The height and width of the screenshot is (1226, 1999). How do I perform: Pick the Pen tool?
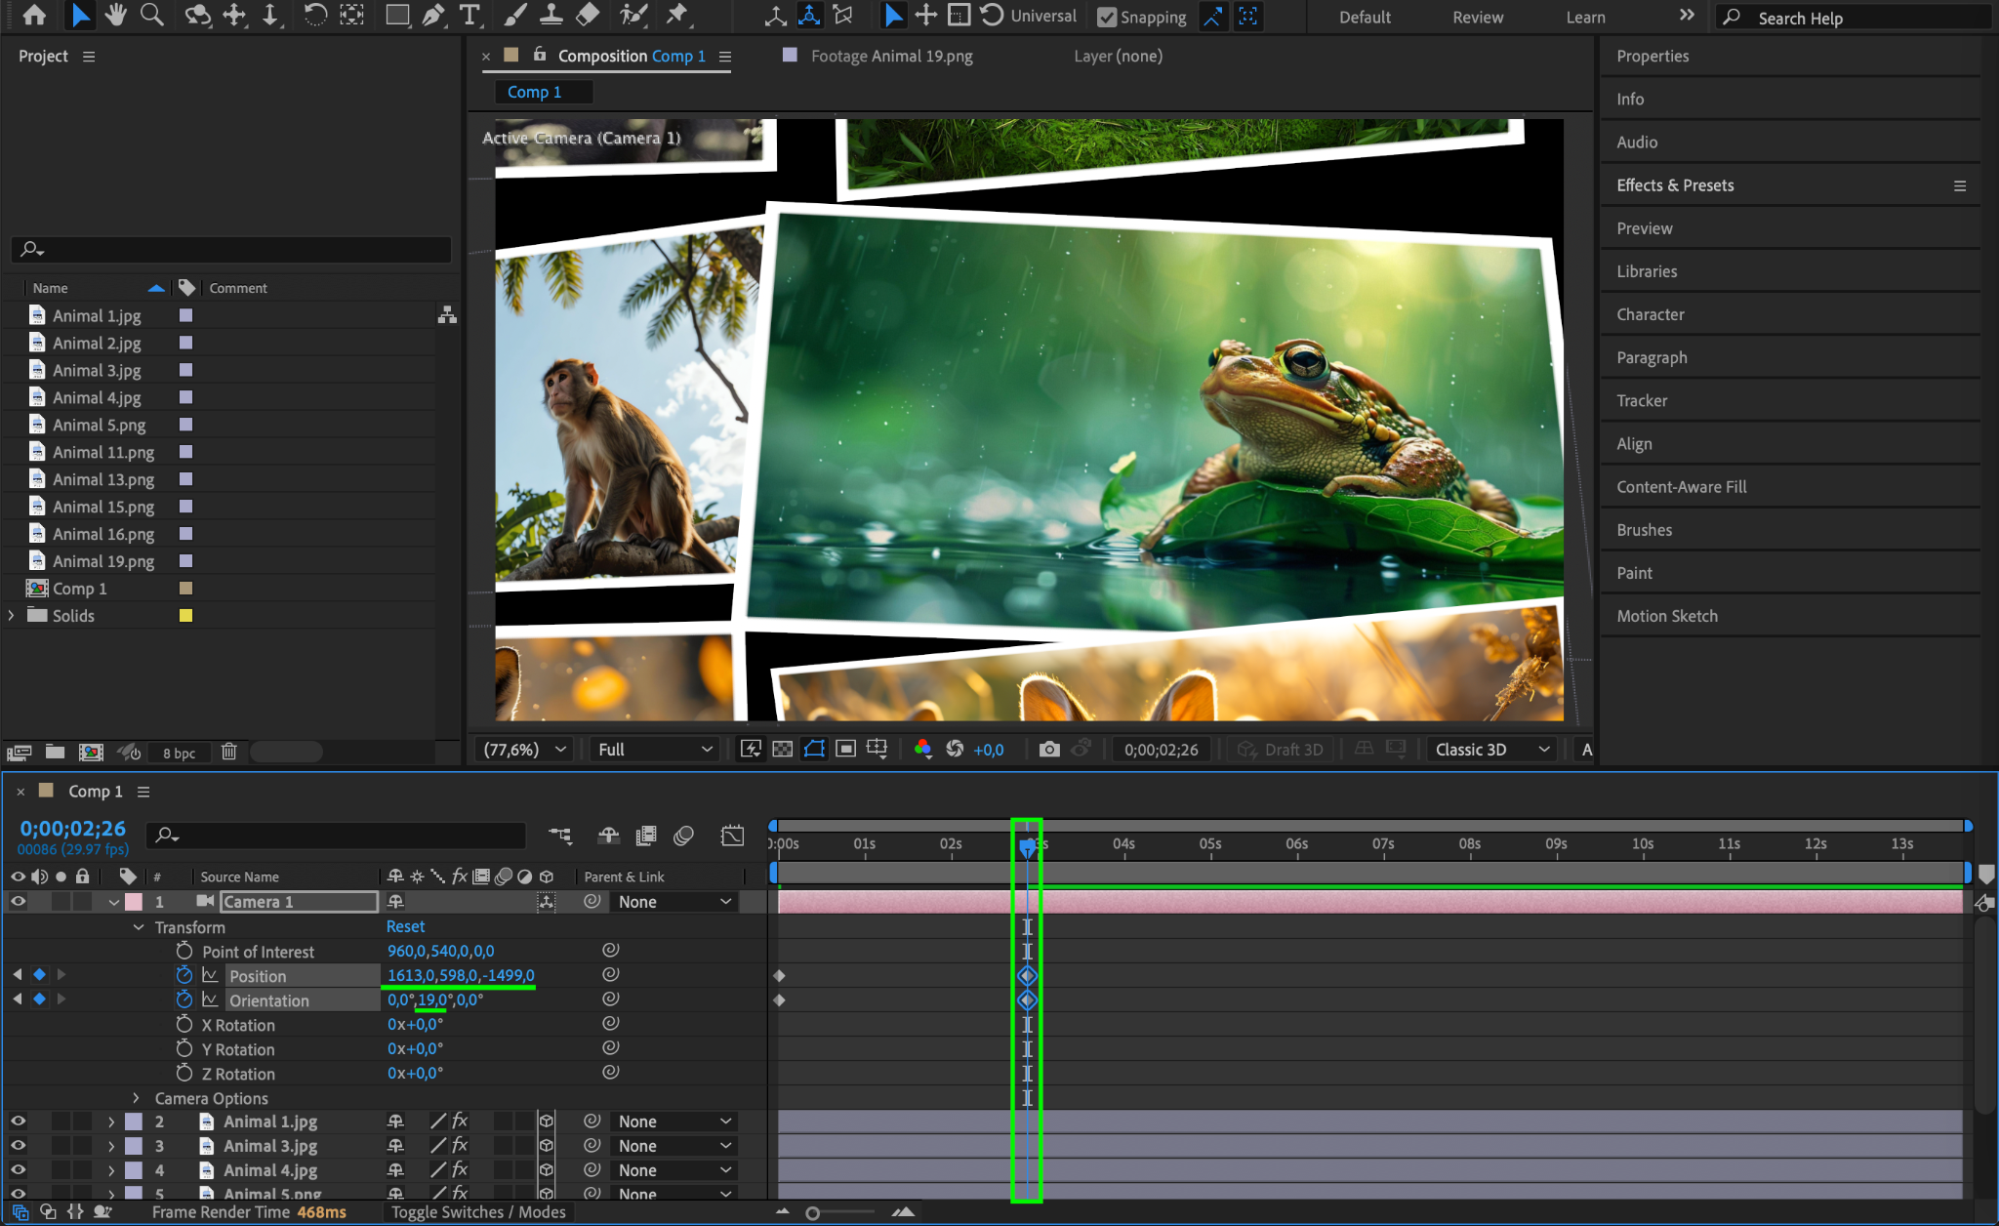pos(433,15)
